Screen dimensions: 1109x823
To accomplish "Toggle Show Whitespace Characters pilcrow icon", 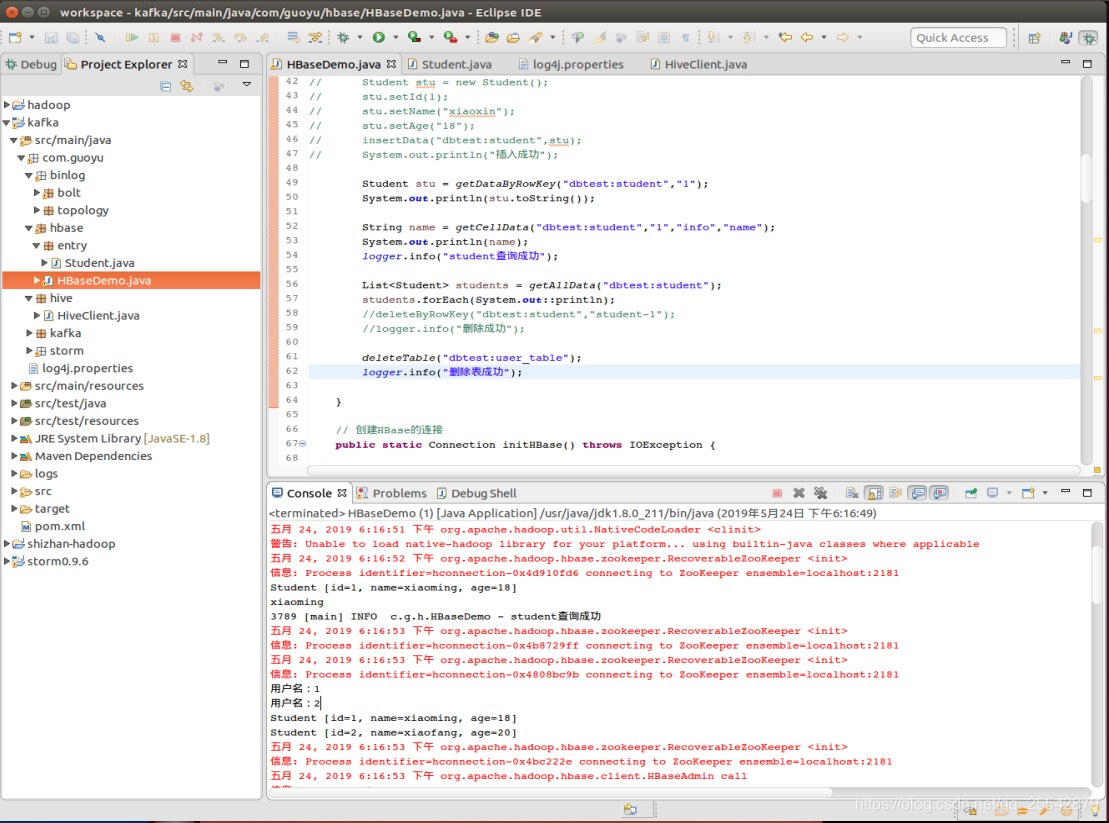I will (x=685, y=37).
